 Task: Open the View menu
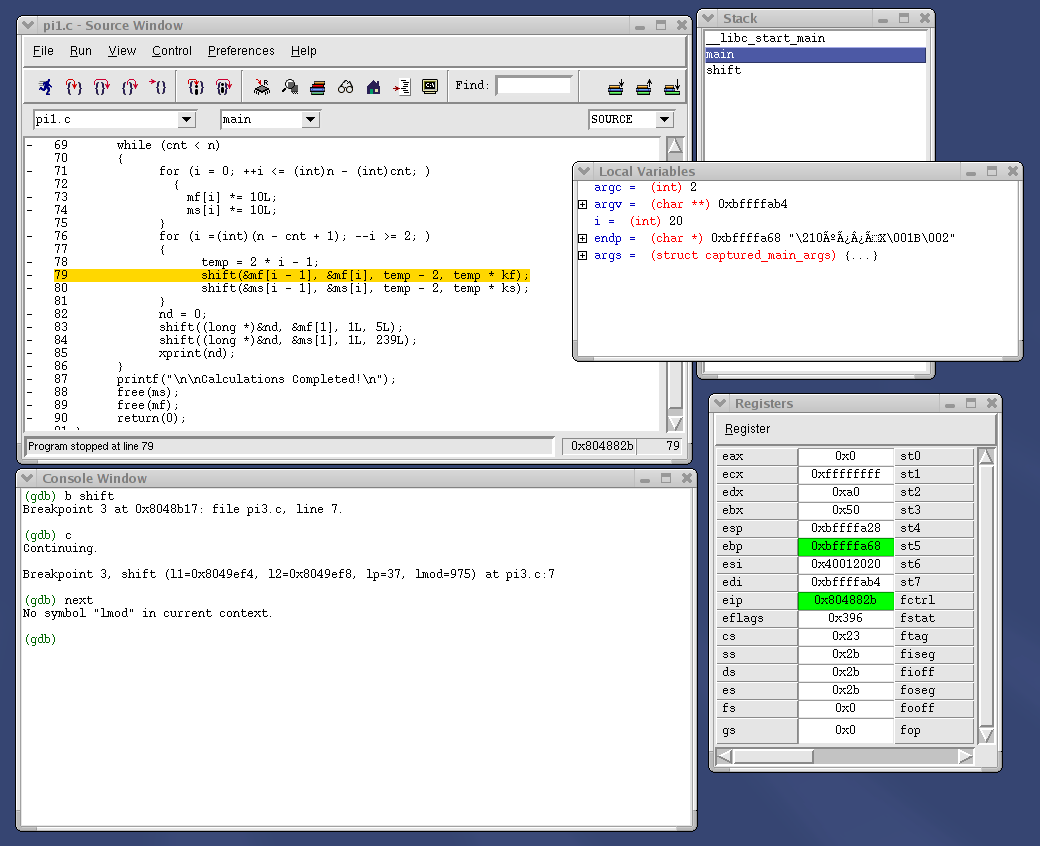(122, 51)
